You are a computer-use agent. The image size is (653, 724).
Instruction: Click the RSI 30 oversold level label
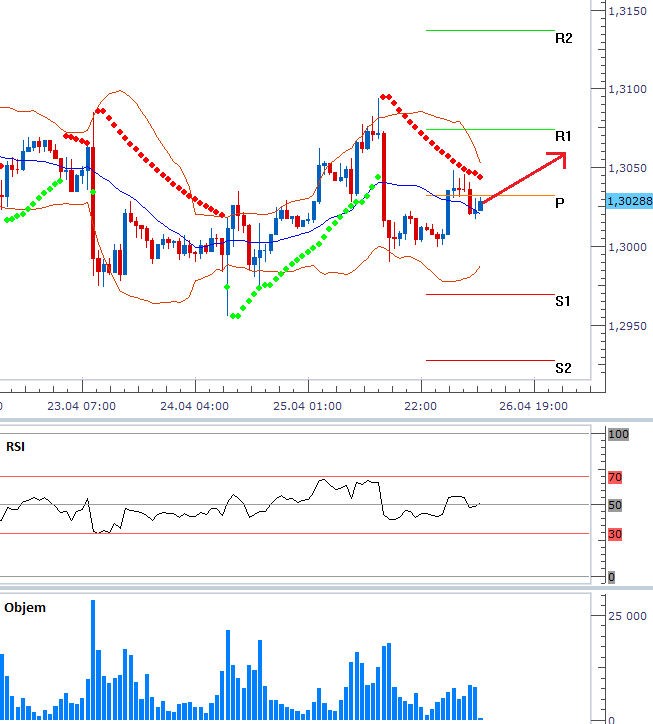coord(615,534)
